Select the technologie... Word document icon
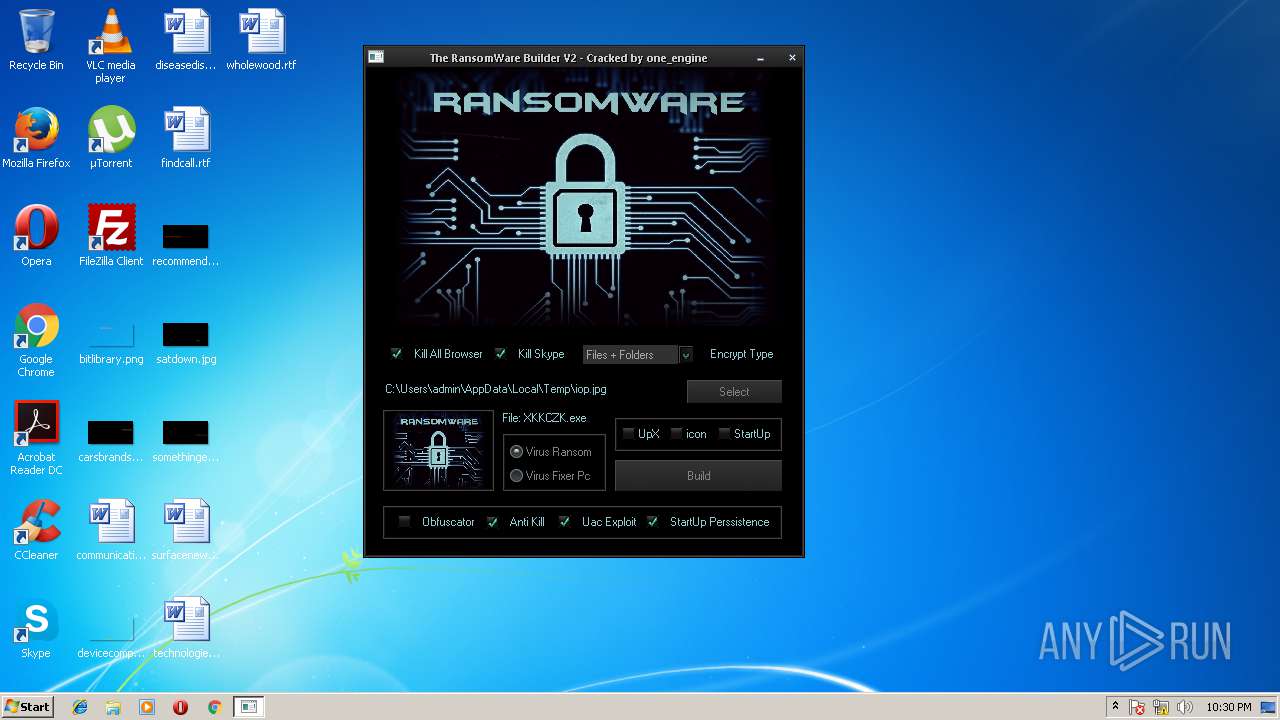This screenshot has width=1280, height=720. [x=186, y=628]
